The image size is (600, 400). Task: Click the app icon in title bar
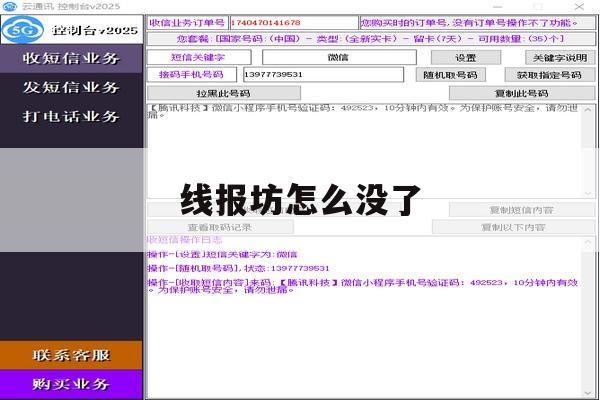click(10, 7)
